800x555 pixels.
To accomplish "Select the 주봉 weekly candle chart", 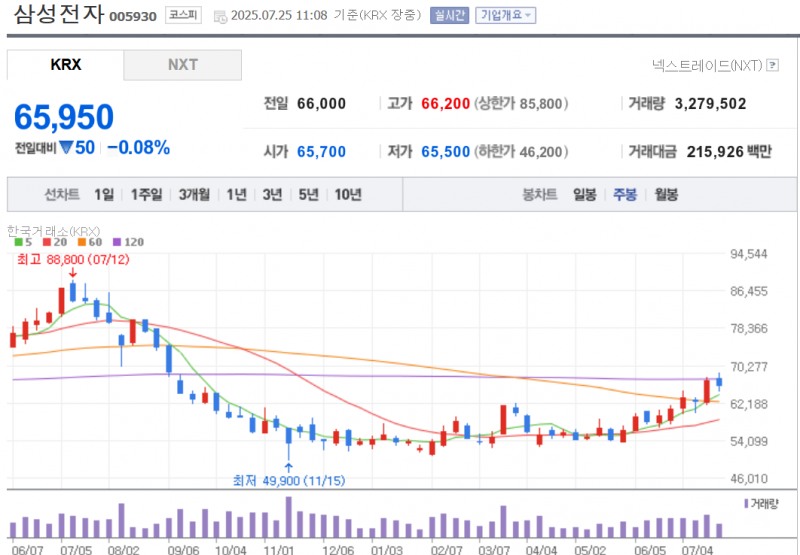I will [x=625, y=195].
